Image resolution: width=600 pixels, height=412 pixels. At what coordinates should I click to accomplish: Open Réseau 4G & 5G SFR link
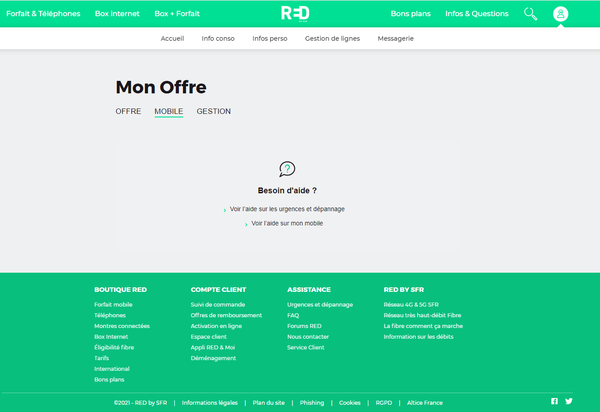click(411, 305)
